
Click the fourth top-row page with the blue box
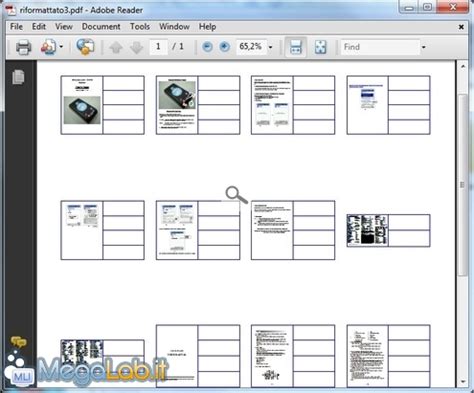pyautogui.click(x=388, y=105)
